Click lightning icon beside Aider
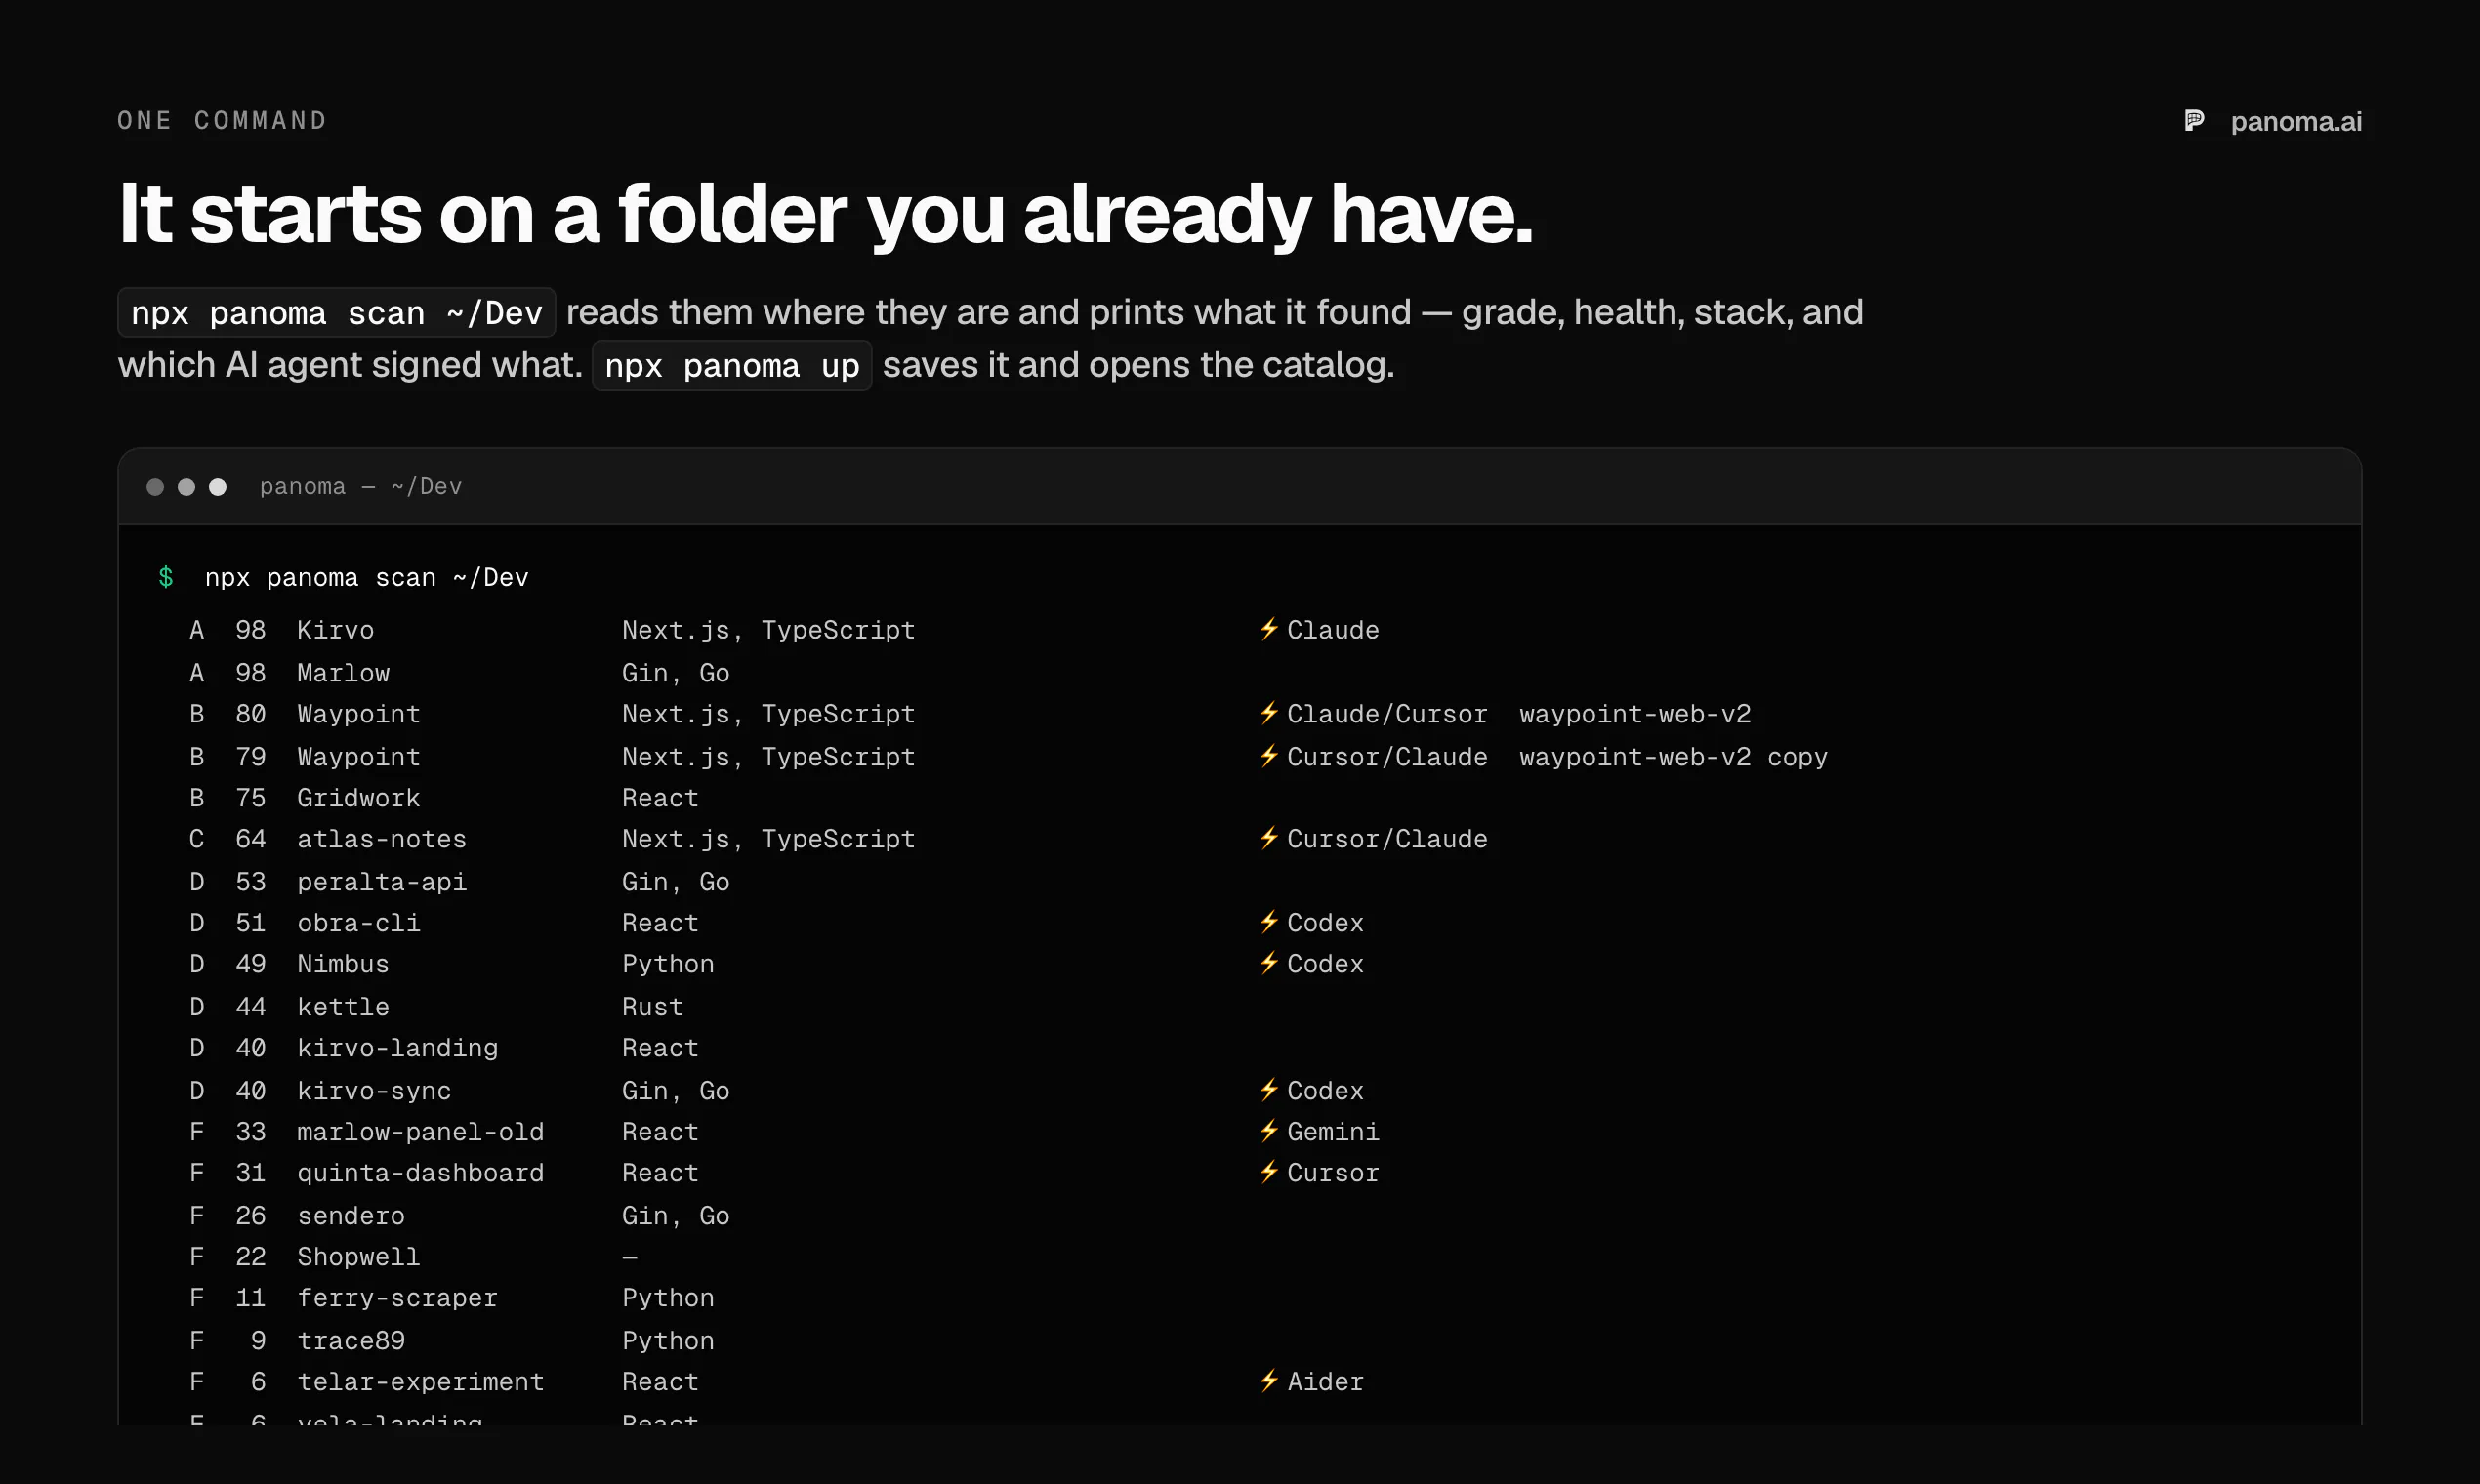The width and height of the screenshot is (2480, 1484). pyautogui.click(x=1269, y=1381)
